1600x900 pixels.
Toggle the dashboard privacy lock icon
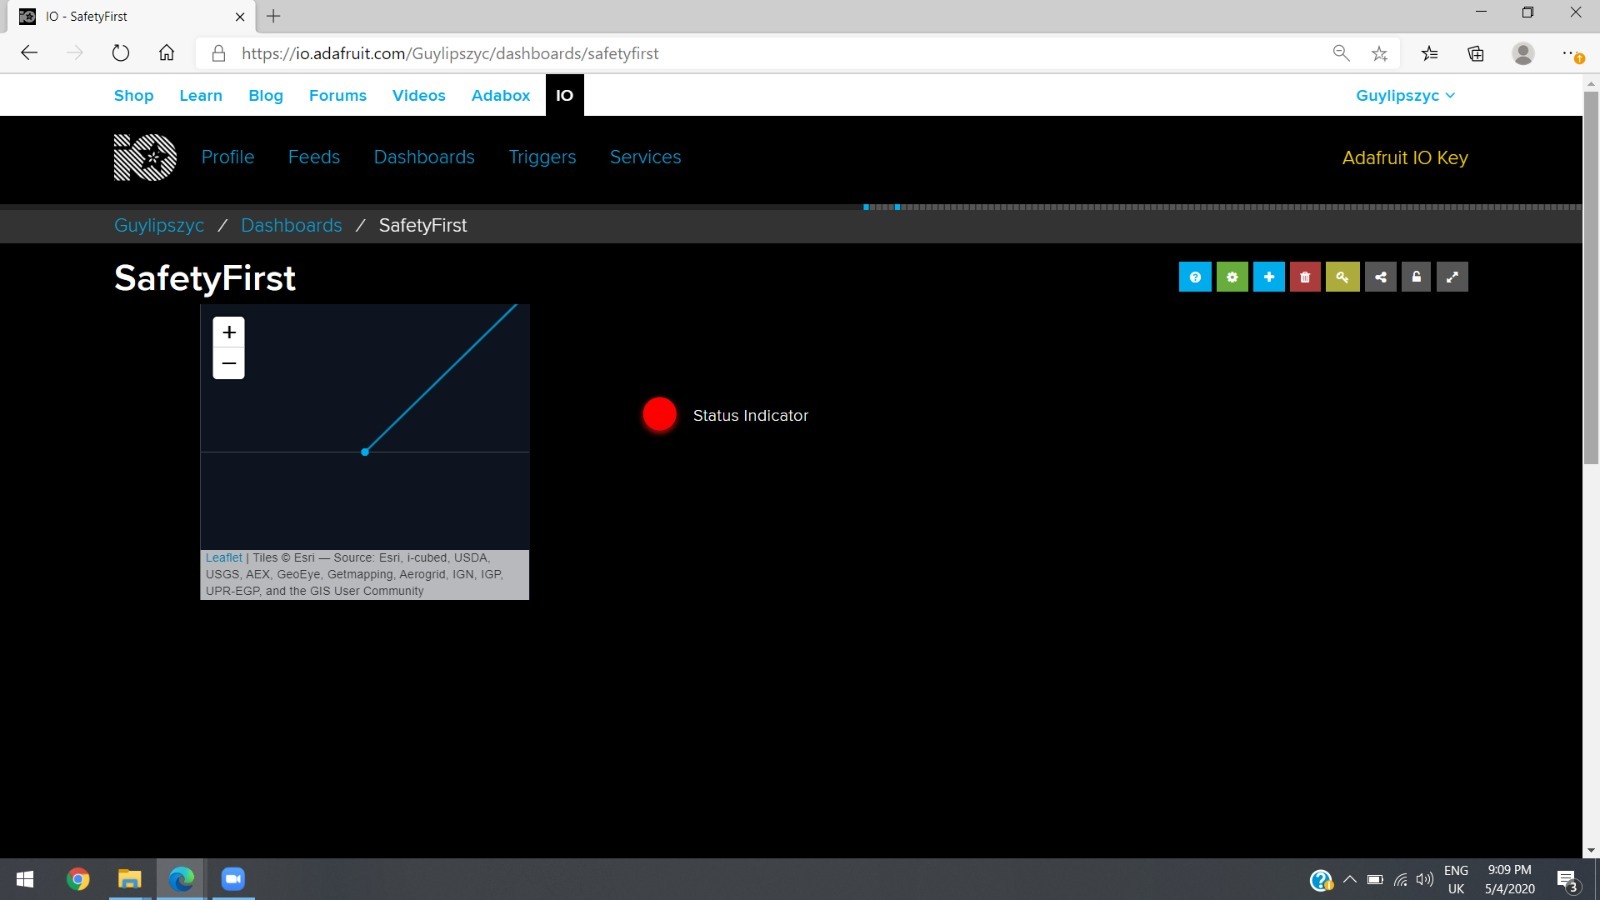(1416, 277)
